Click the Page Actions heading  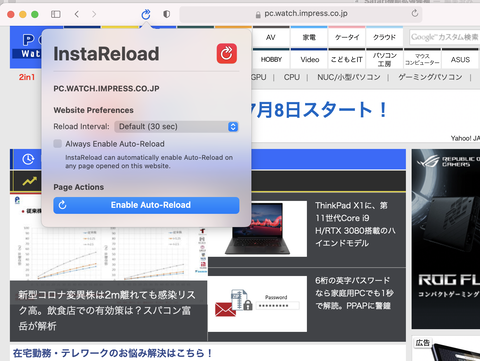pos(79,187)
